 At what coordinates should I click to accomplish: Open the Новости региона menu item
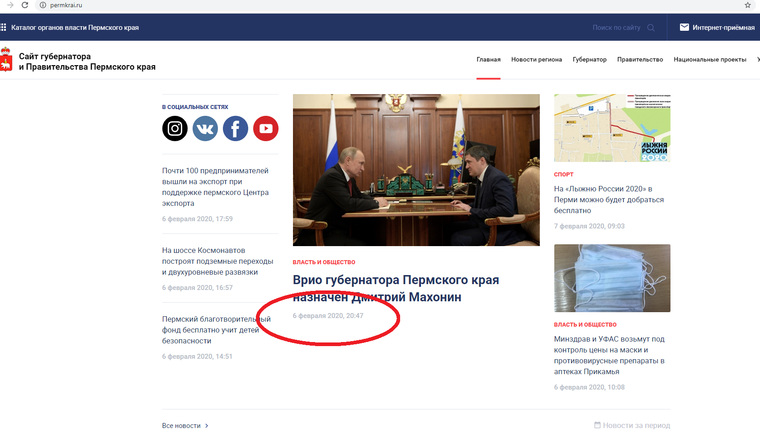(536, 60)
